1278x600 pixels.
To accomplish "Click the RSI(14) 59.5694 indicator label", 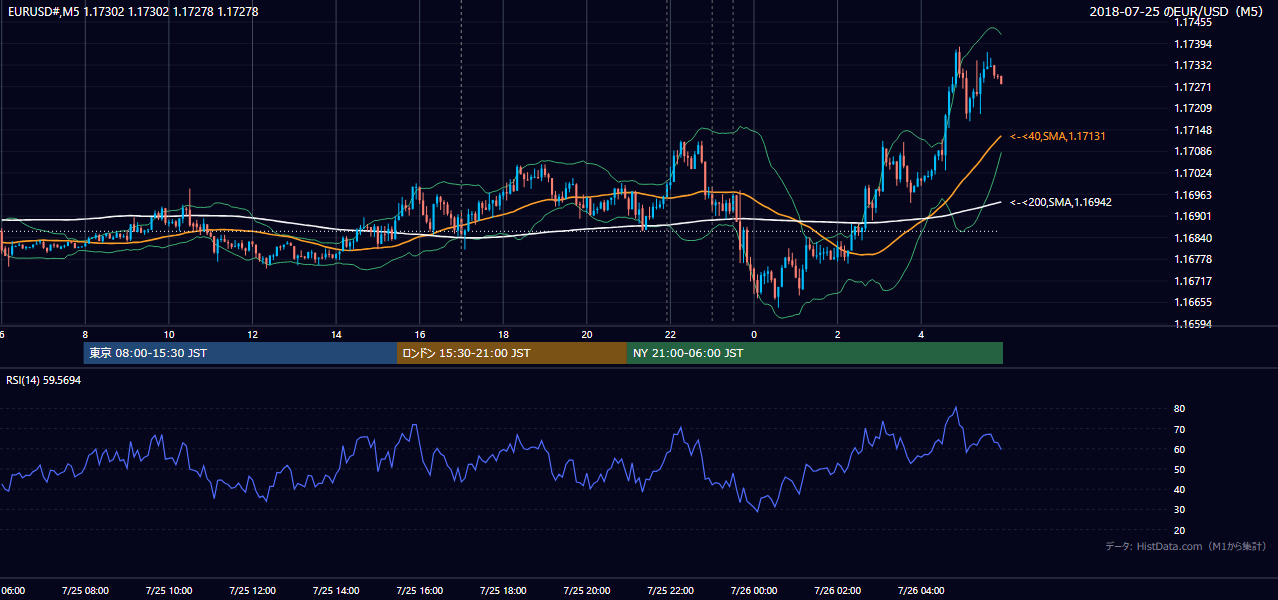I will [44, 380].
